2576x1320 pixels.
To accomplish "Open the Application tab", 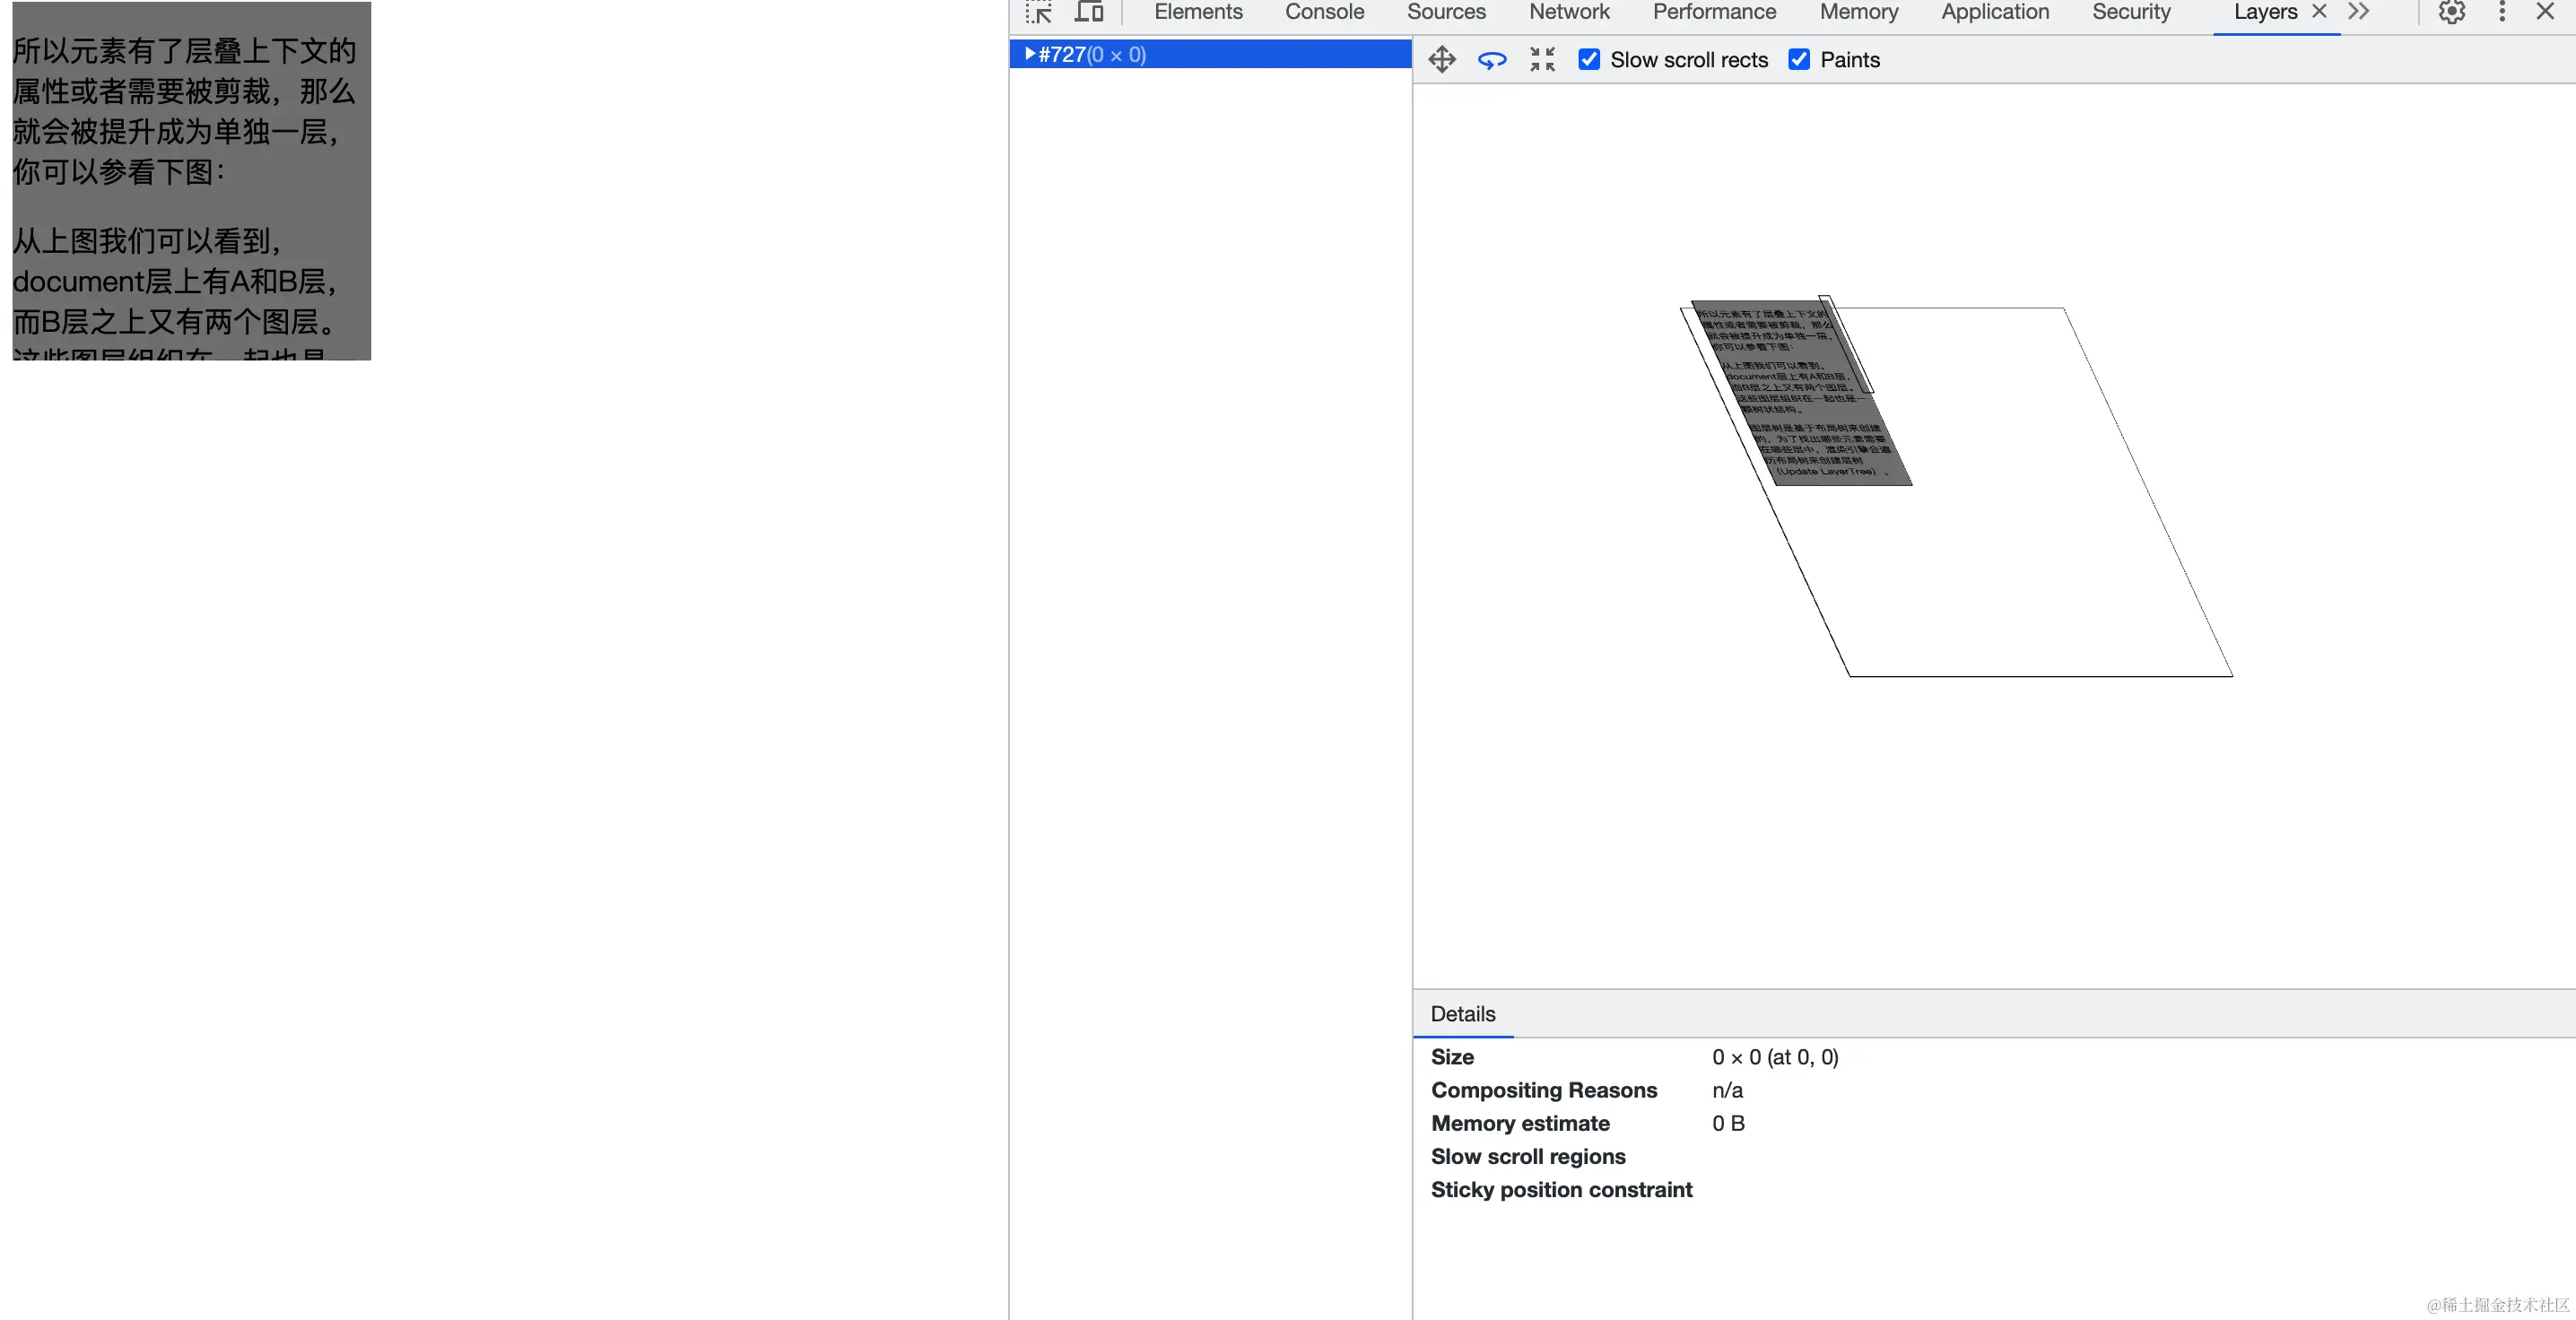I will click(x=1995, y=12).
